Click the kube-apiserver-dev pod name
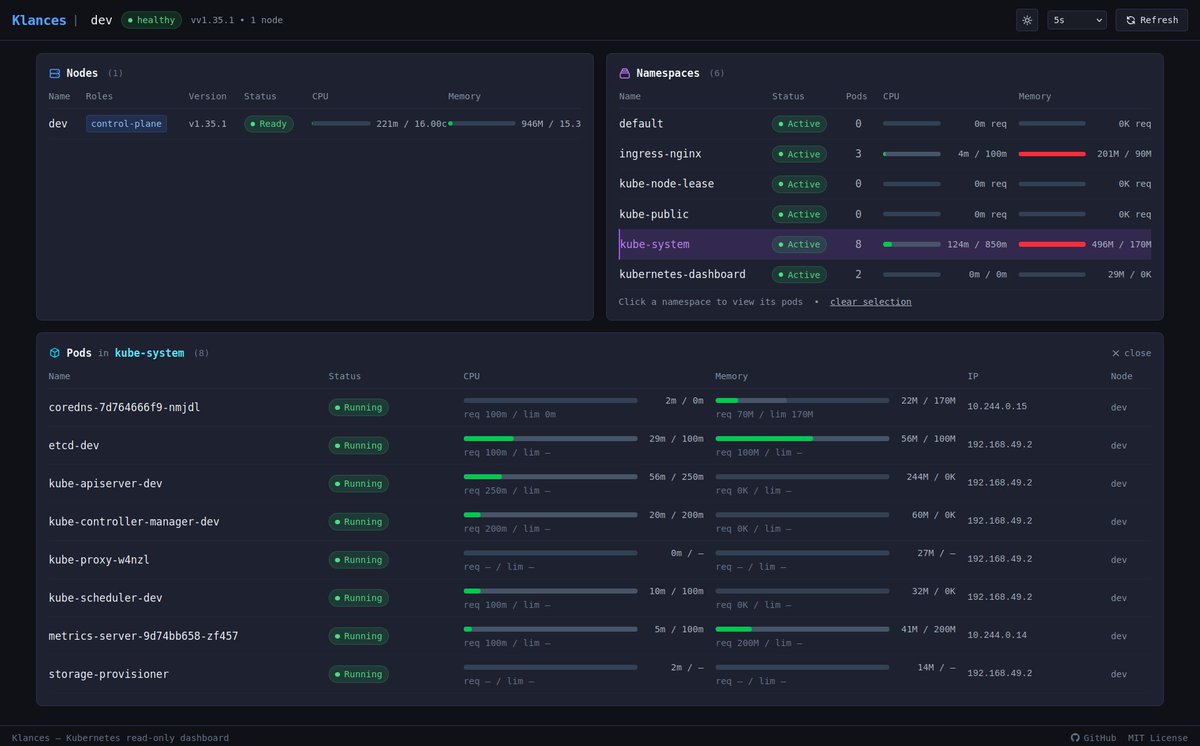The height and width of the screenshot is (746, 1200). click(106, 483)
